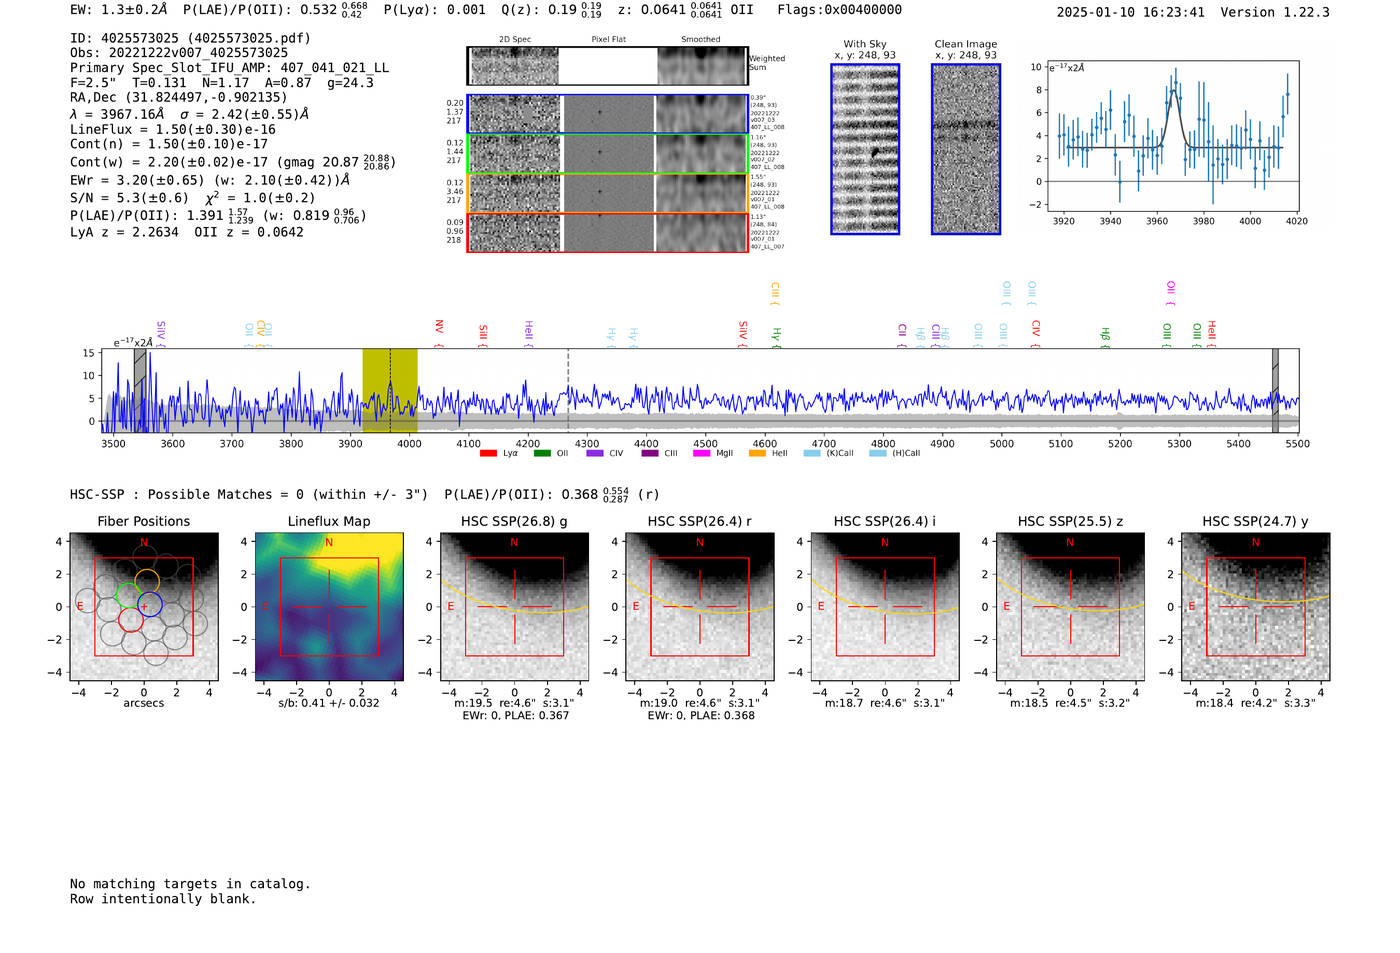Click the green fiber circle in Fiber Positions
1400x953 pixels.
point(128,595)
